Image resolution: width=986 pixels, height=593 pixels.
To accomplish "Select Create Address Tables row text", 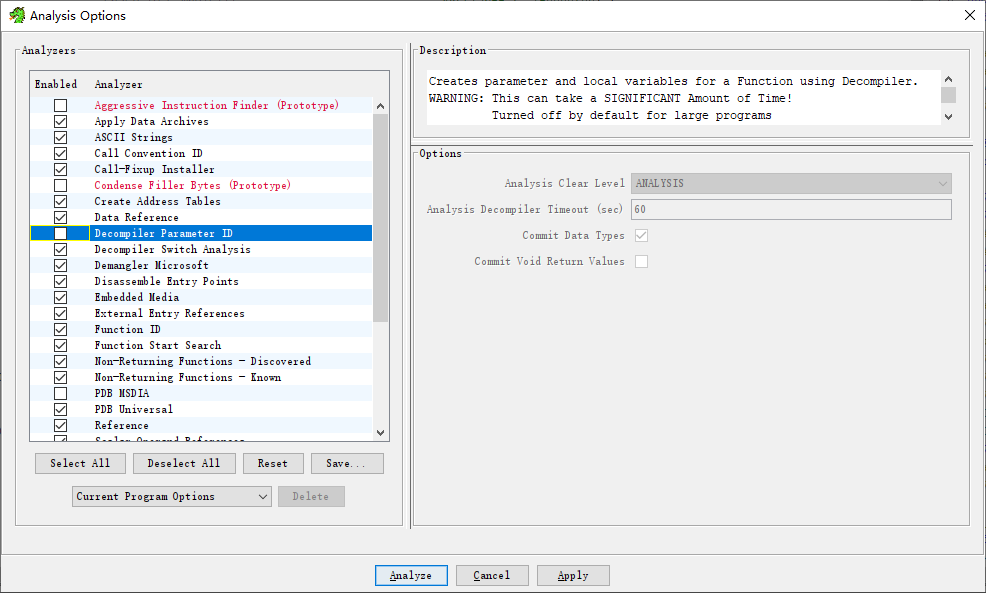I will coord(158,202).
